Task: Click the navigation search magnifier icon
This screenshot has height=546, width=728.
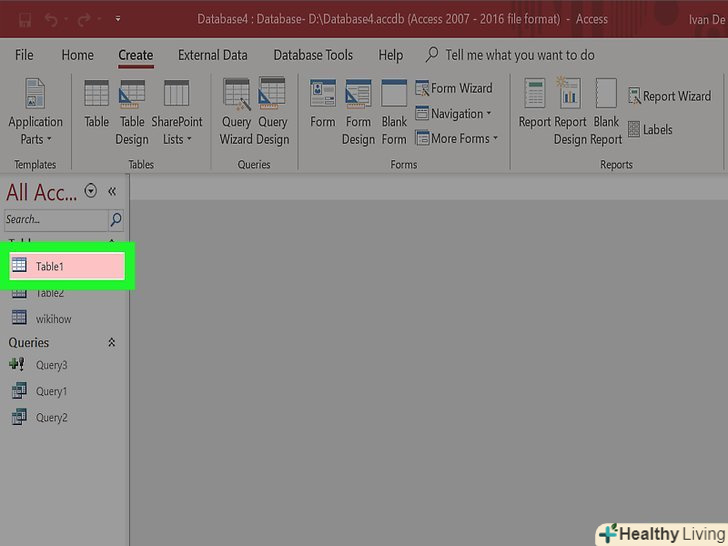Action: (116, 219)
